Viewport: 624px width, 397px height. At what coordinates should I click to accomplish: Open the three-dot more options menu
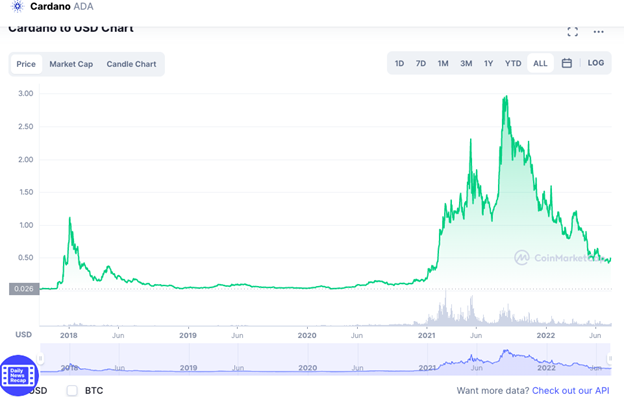(598, 32)
